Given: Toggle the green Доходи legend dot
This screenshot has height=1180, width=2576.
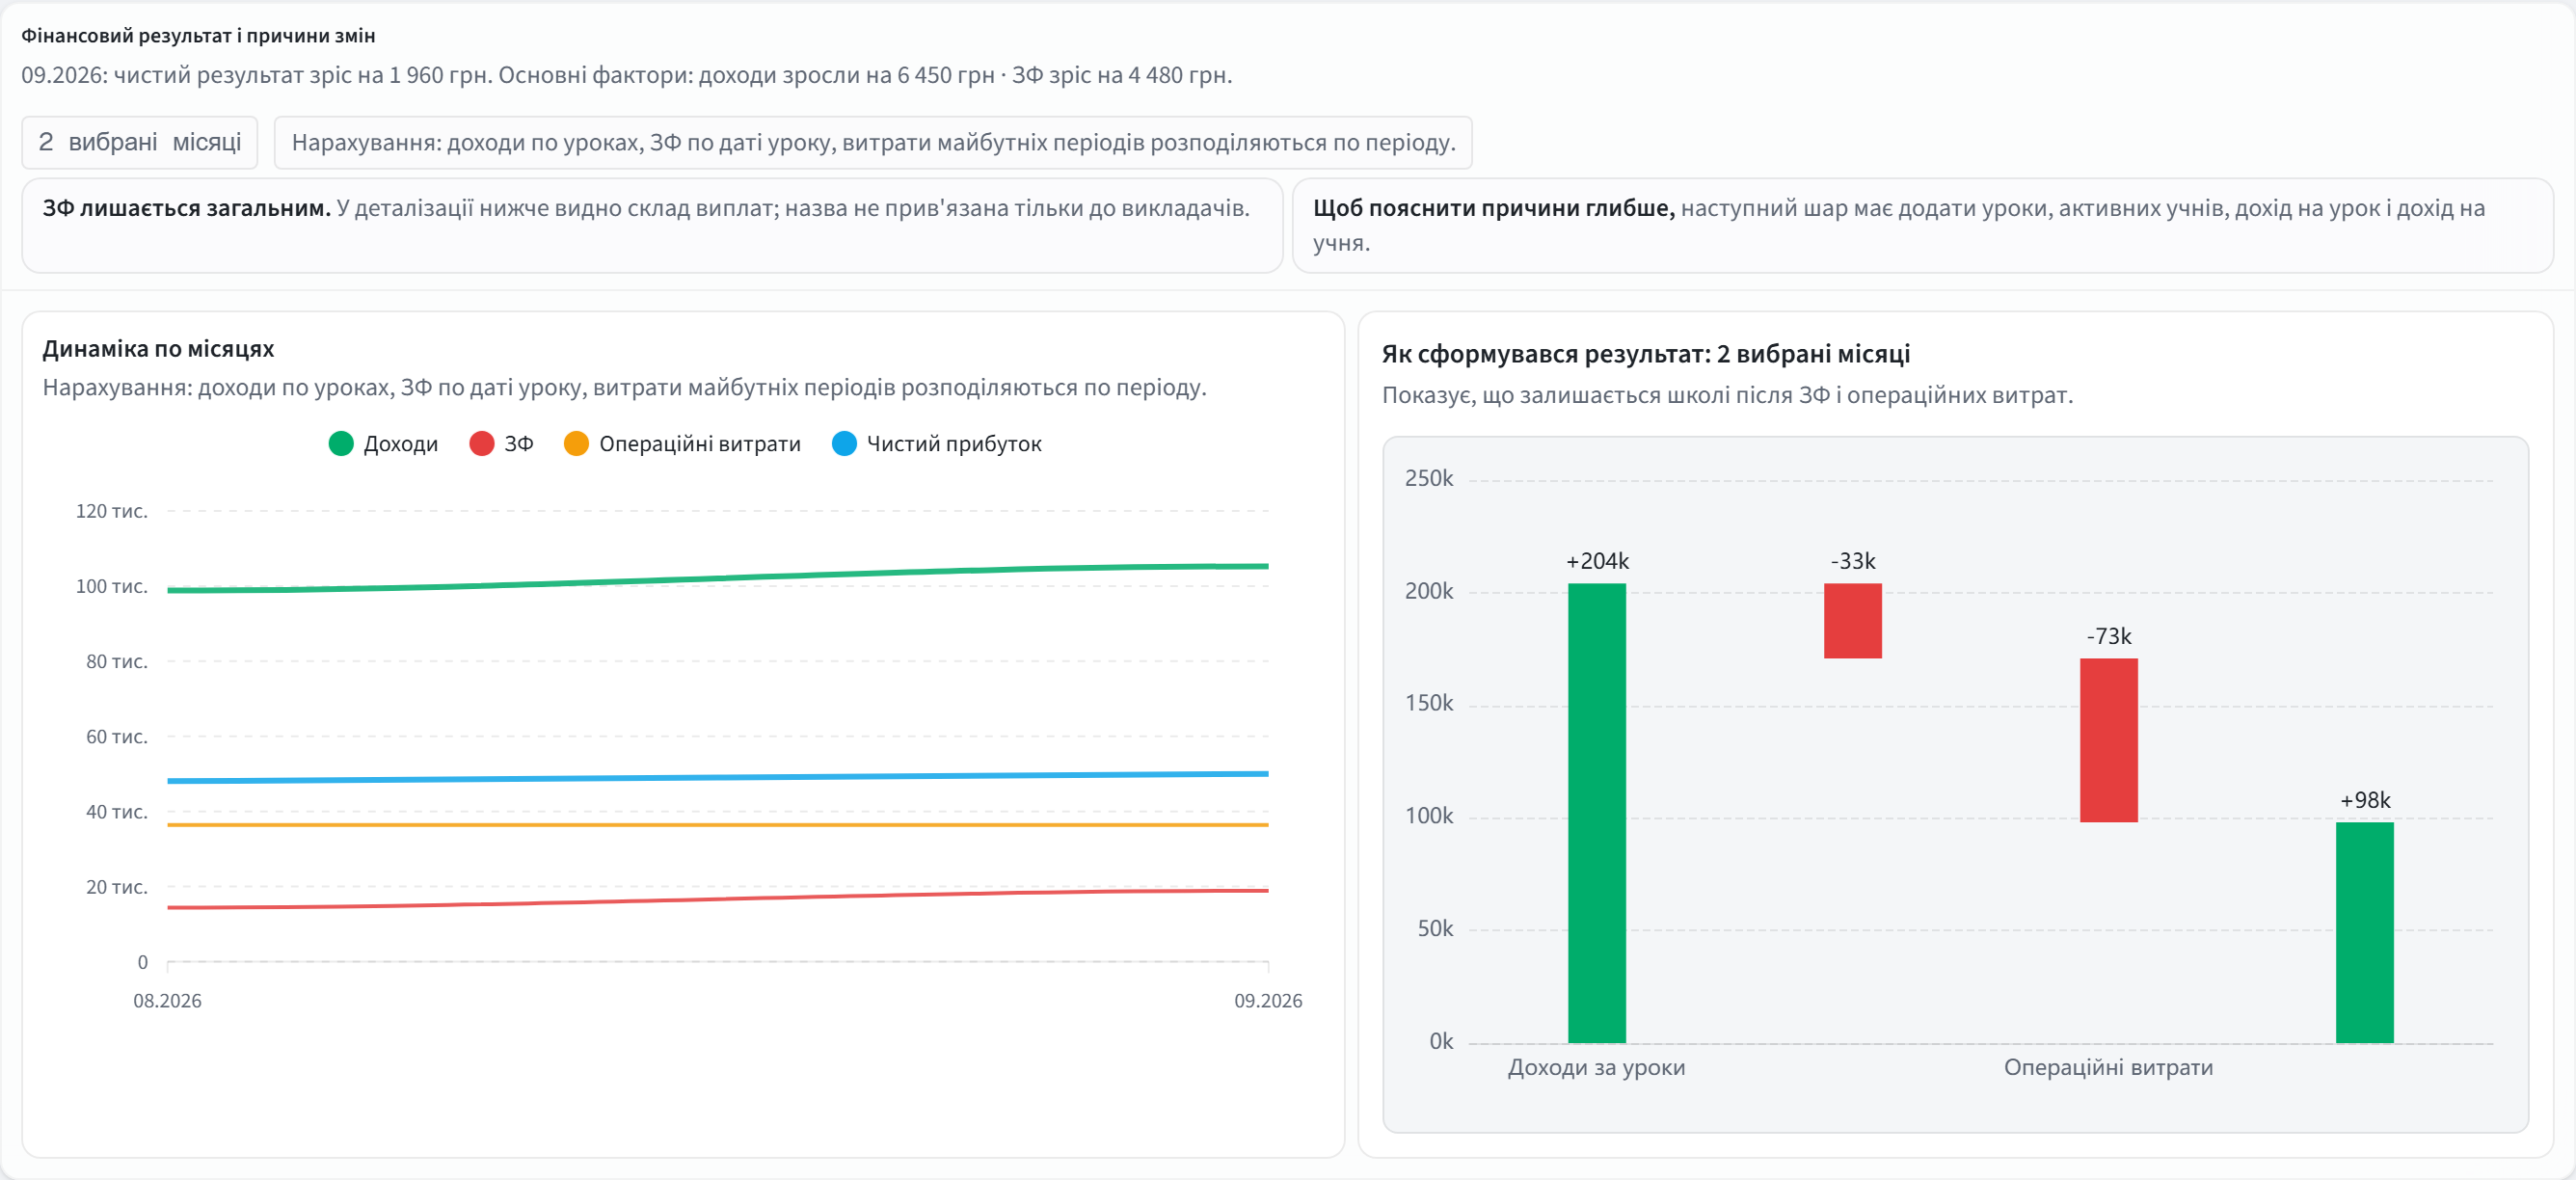Looking at the screenshot, I should pyautogui.click(x=341, y=444).
